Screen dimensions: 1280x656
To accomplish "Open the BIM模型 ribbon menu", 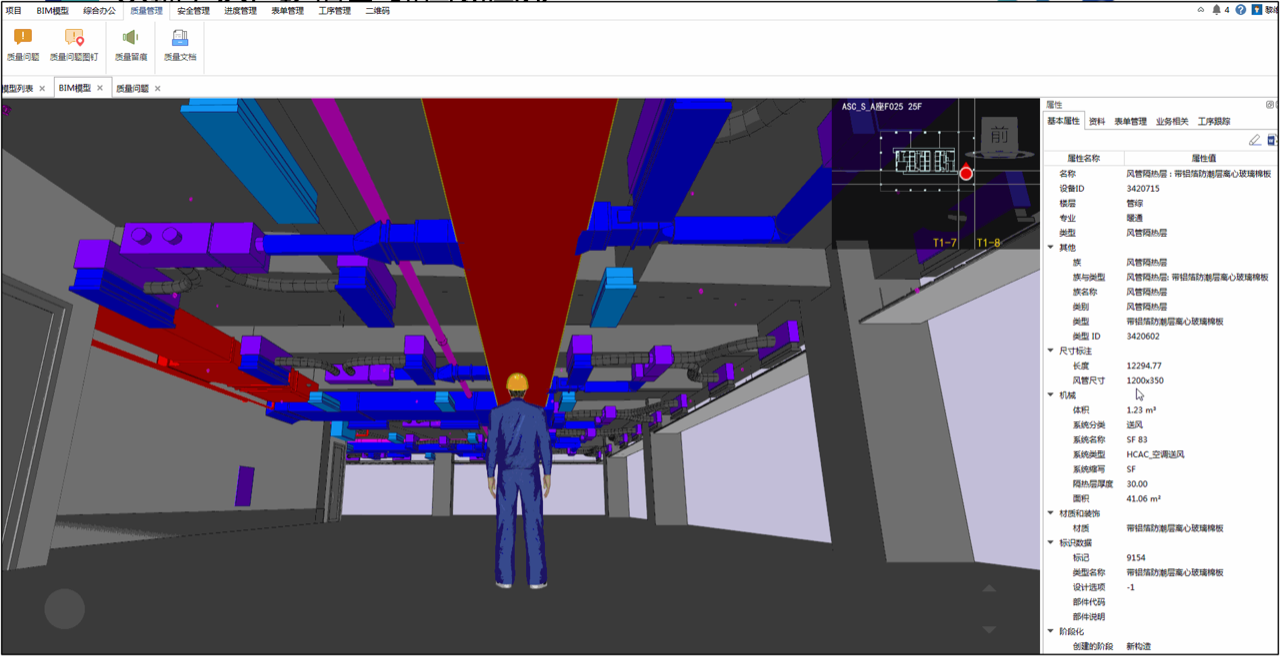I will pos(53,10).
